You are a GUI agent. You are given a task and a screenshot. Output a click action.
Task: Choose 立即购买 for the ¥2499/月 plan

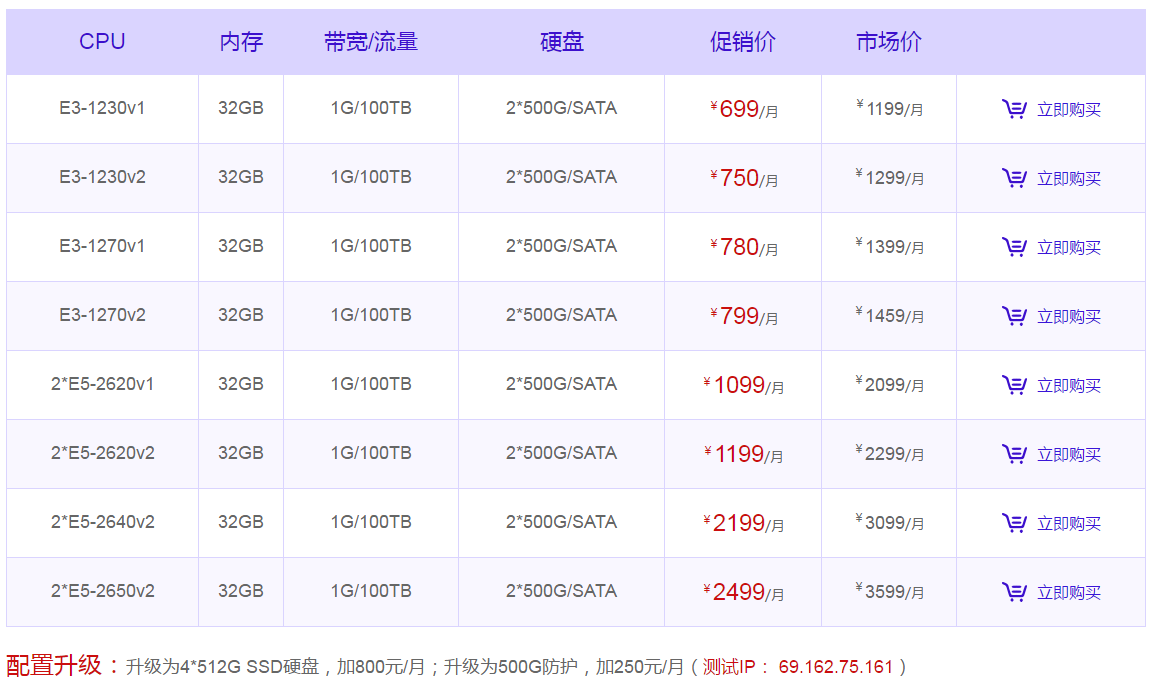[x=1068, y=592]
